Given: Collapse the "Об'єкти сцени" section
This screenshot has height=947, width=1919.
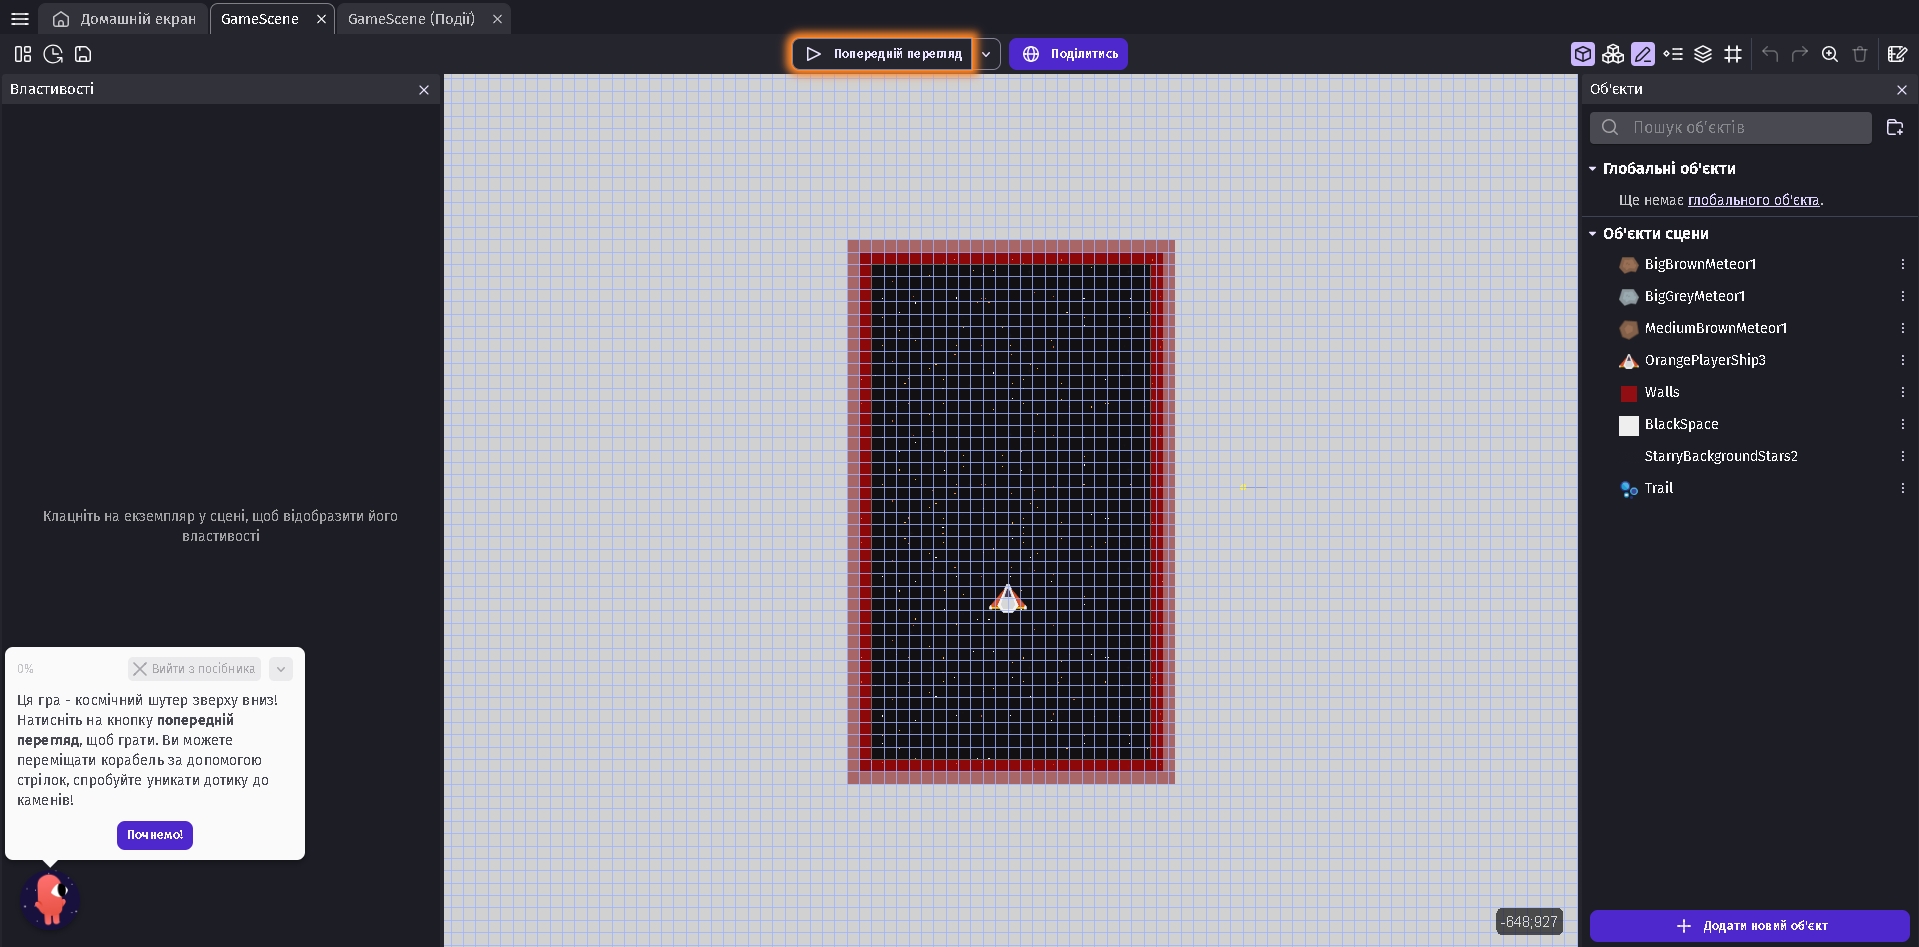Looking at the screenshot, I should (1593, 234).
